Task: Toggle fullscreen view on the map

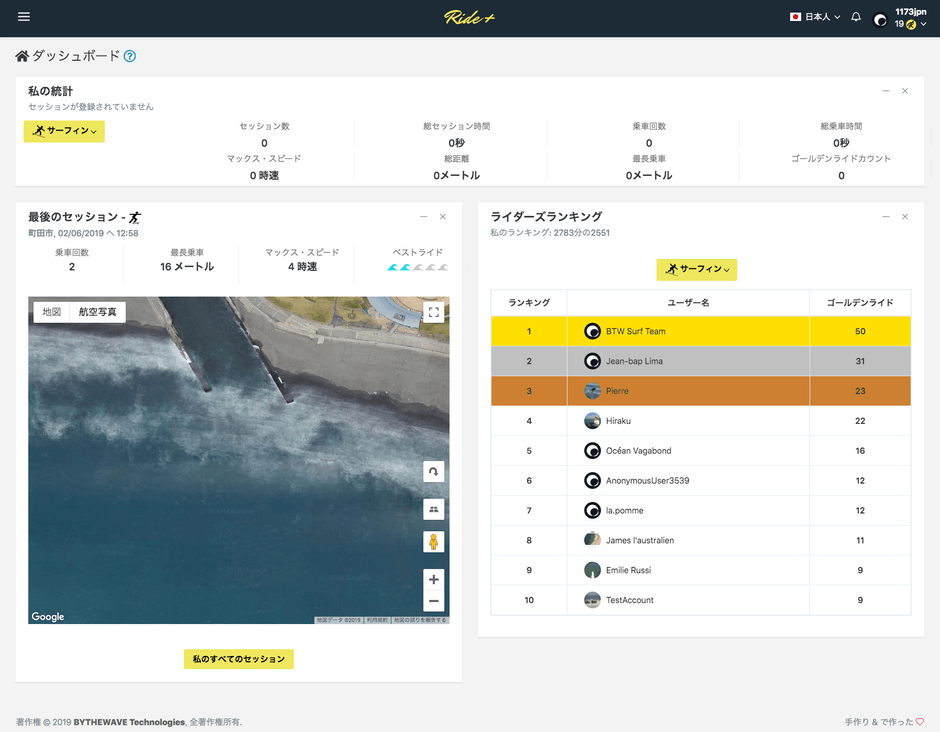Action: coord(433,312)
